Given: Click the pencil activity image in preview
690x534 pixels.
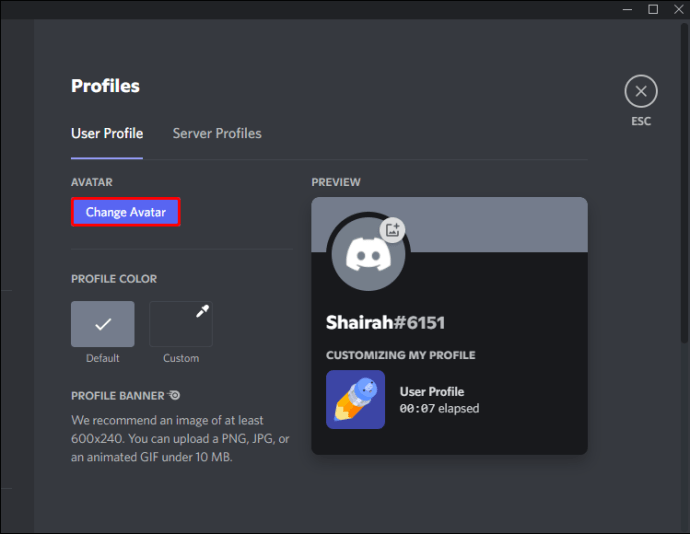Looking at the screenshot, I should click(356, 399).
